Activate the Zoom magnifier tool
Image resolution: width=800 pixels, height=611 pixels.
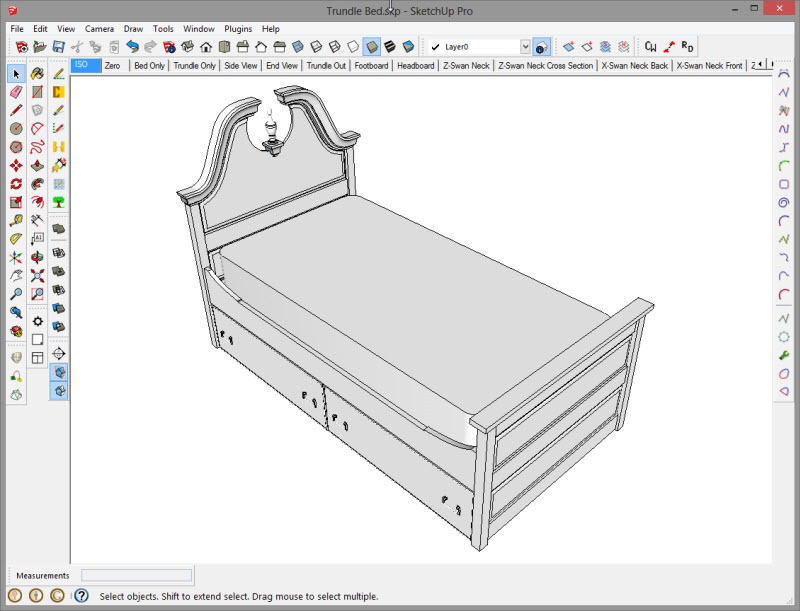coord(16,294)
